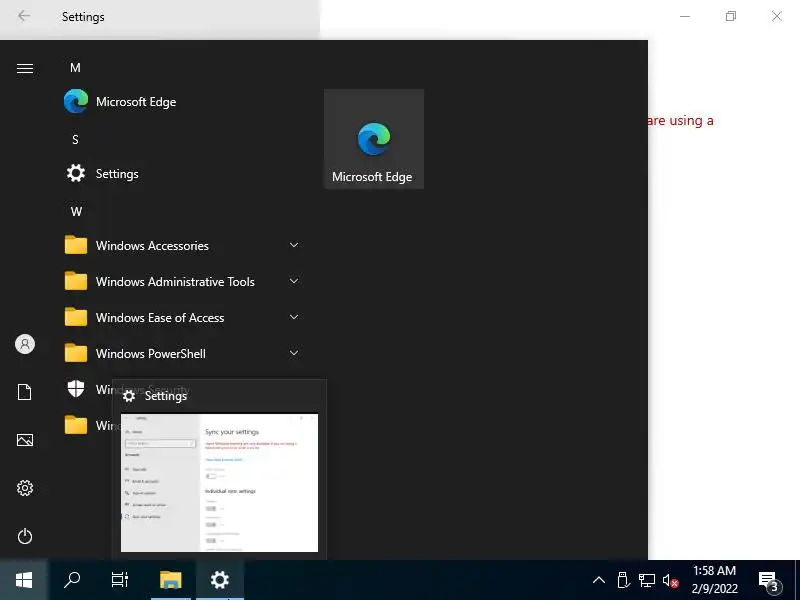Click Settings gear on the taskbar
800x600 pixels.
(x=220, y=580)
